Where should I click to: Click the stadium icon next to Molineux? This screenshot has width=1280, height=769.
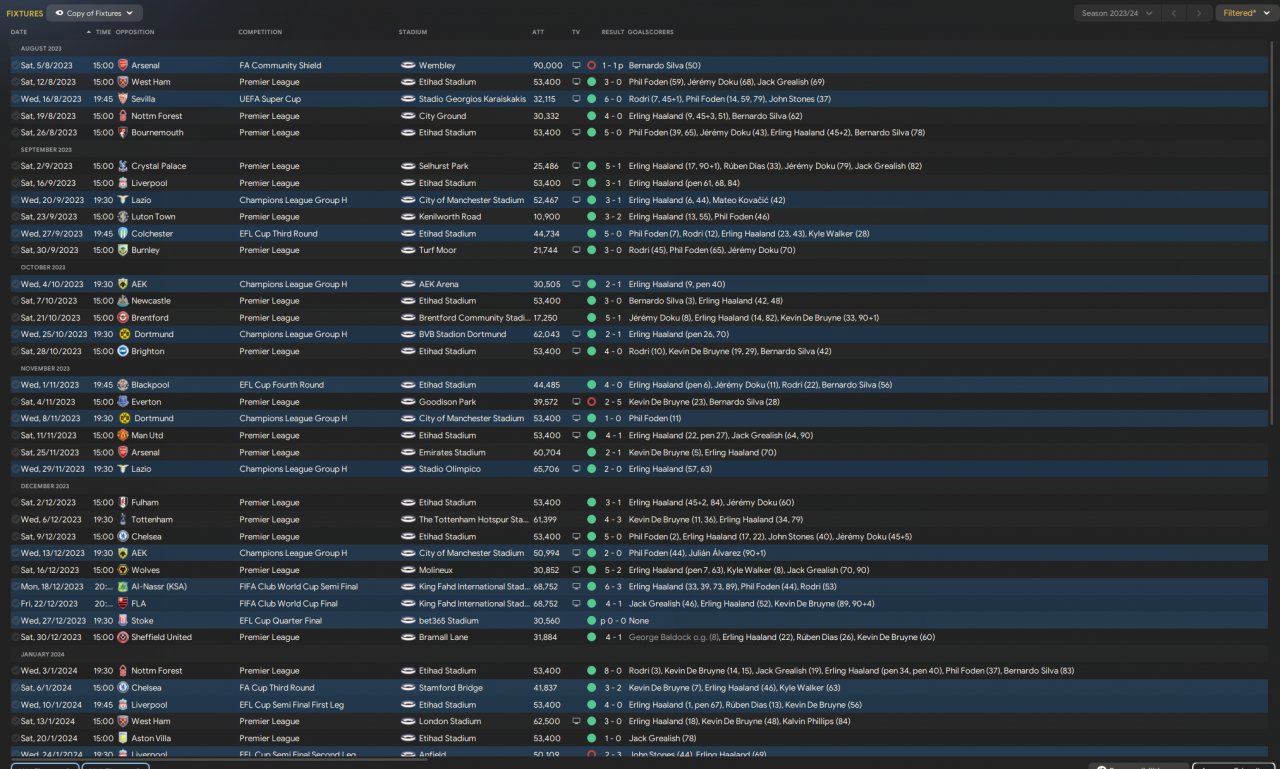408,570
